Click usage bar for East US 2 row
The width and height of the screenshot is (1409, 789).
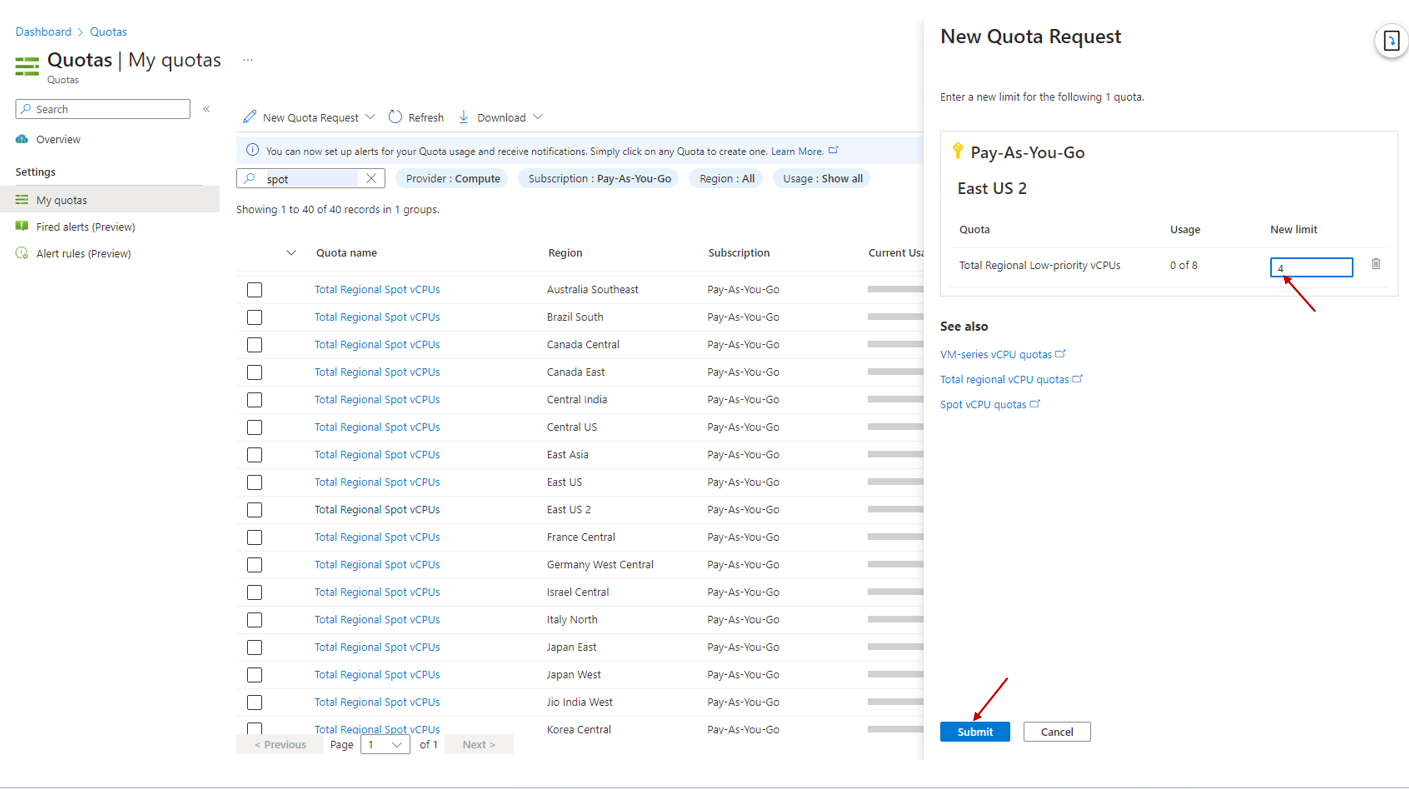coord(896,510)
